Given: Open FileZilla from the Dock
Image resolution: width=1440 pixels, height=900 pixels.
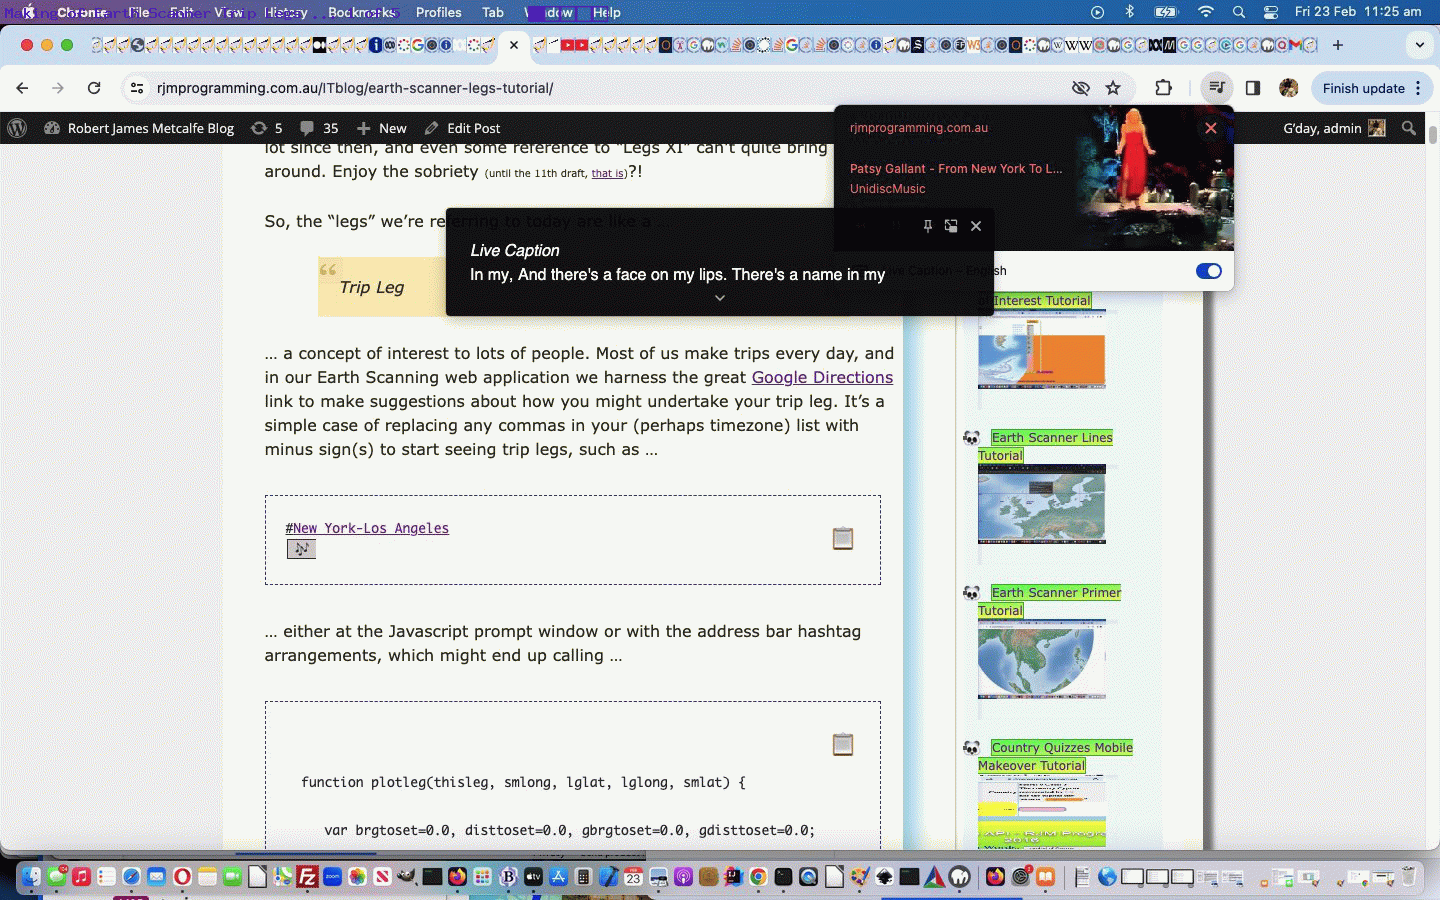Looking at the screenshot, I should pyautogui.click(x=307, y=877).
